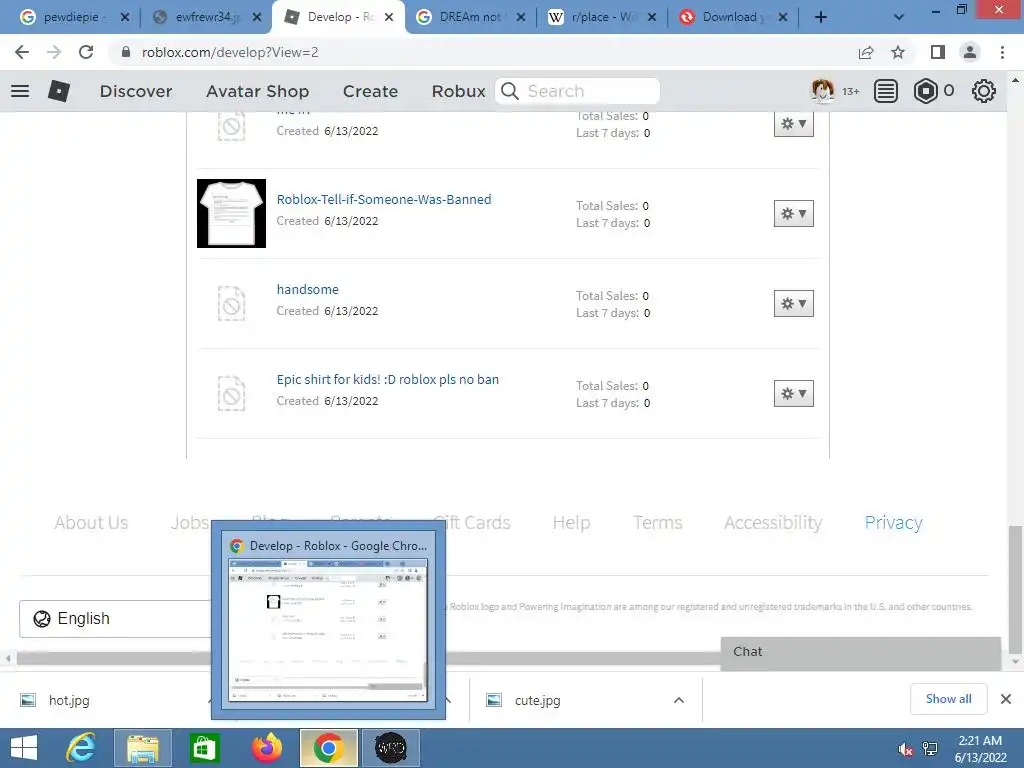
Task: Click the user avatar headshot in navbar
Action: (822, 91)
